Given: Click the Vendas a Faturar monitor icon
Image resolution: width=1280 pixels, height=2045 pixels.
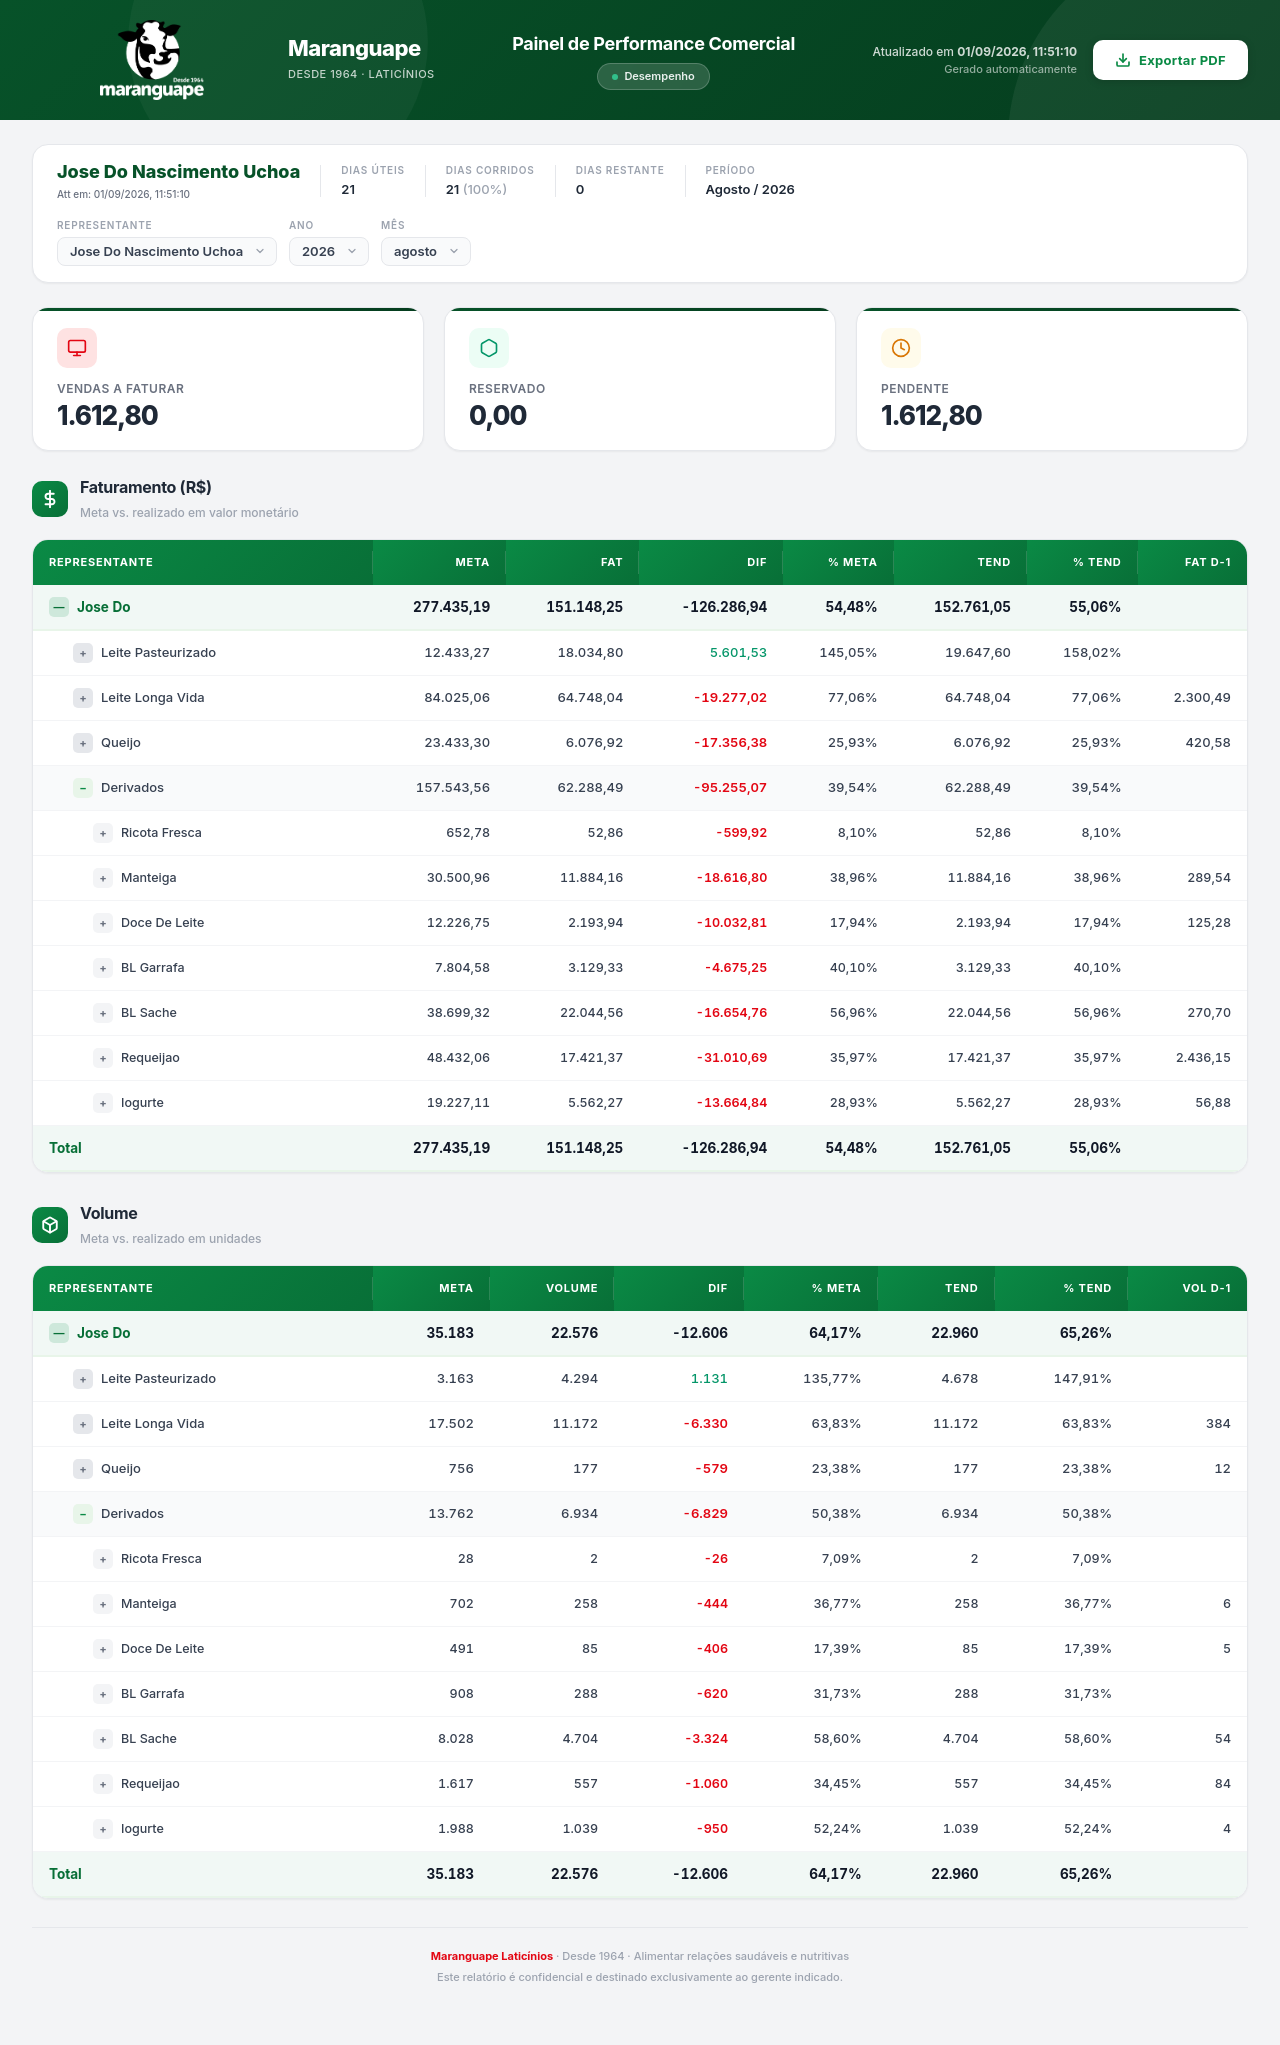Looking at the screenshot, I should pyautogui.click(x=77, y=348).
